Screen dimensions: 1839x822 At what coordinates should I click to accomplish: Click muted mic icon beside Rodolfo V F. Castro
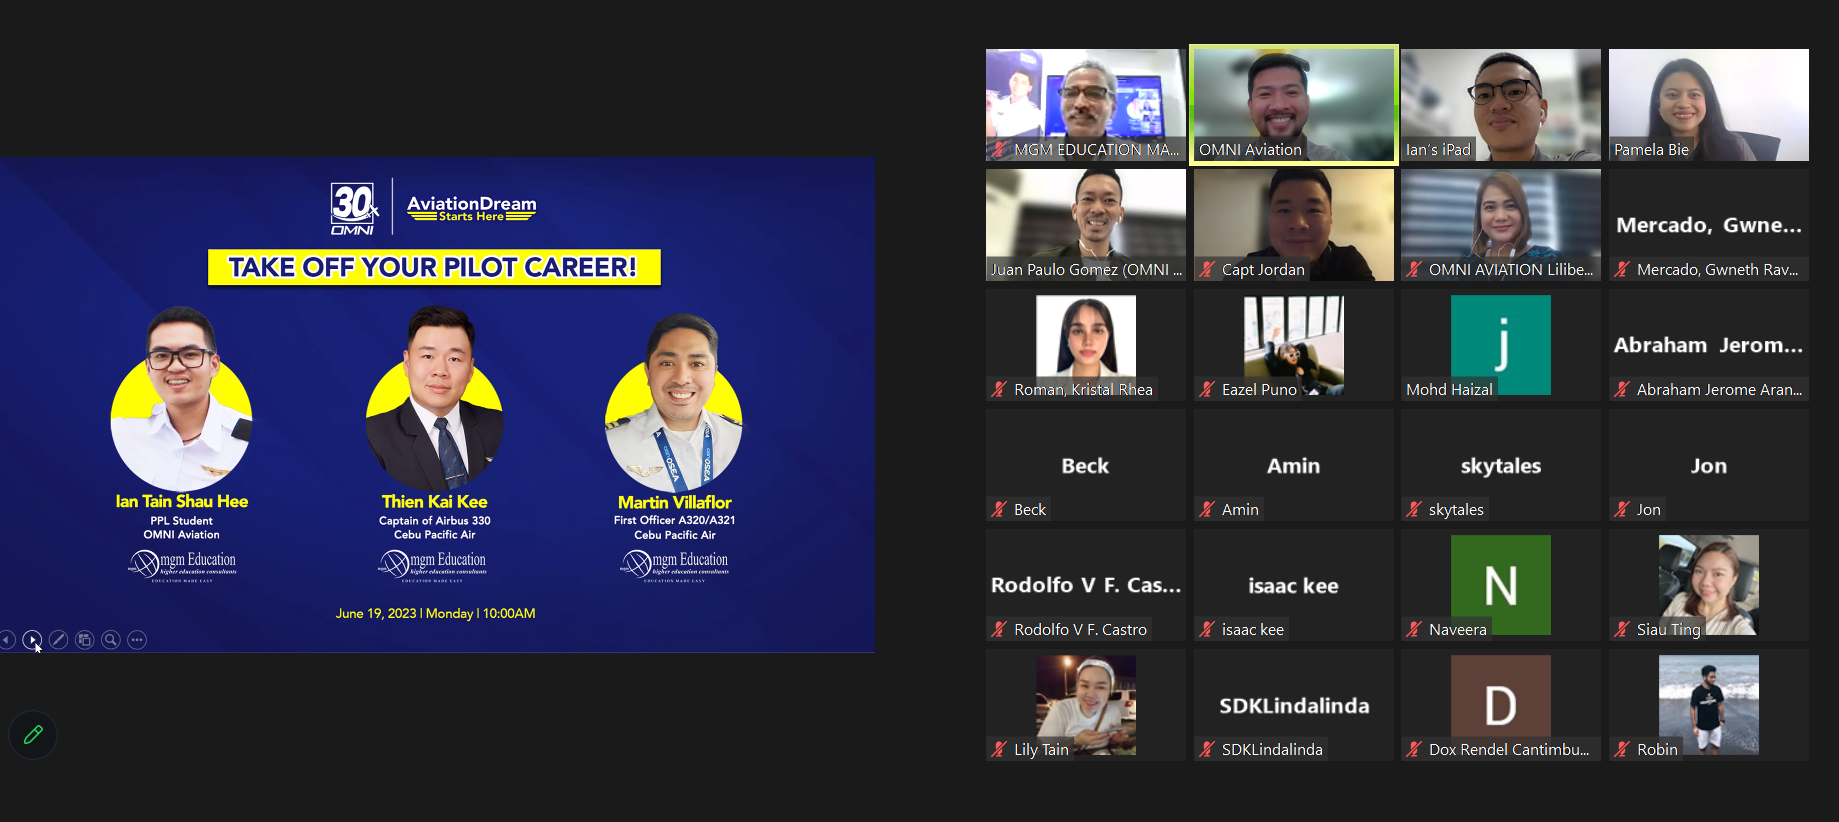(999, 630)
